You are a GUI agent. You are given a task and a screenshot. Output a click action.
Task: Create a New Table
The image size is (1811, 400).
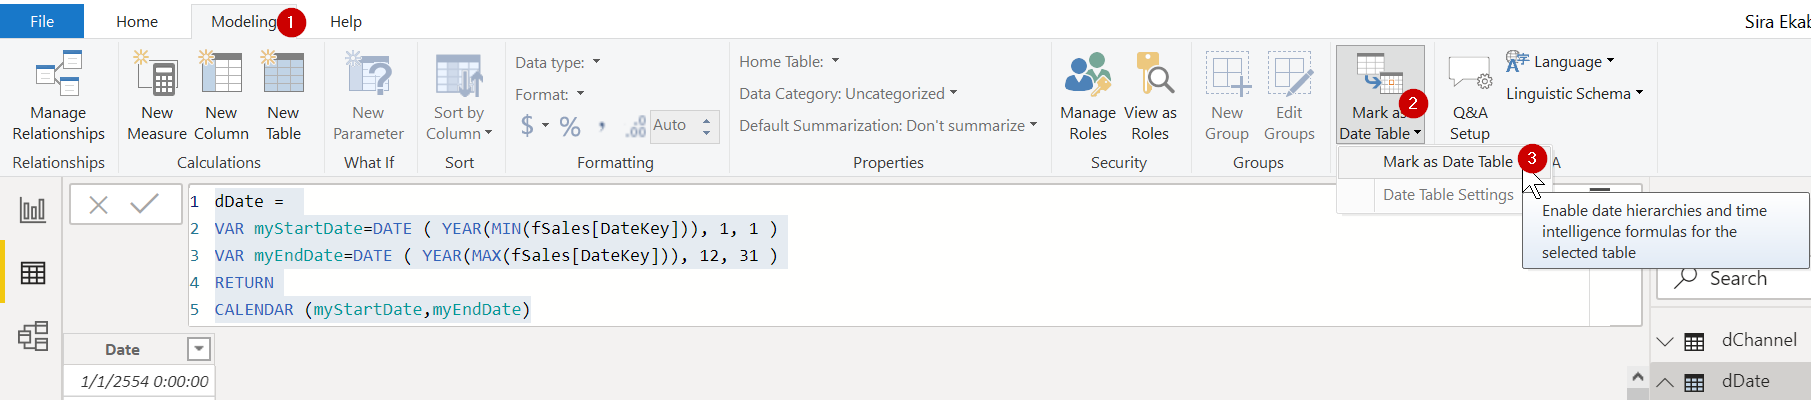pyautogui.click(x=283, y=96)
